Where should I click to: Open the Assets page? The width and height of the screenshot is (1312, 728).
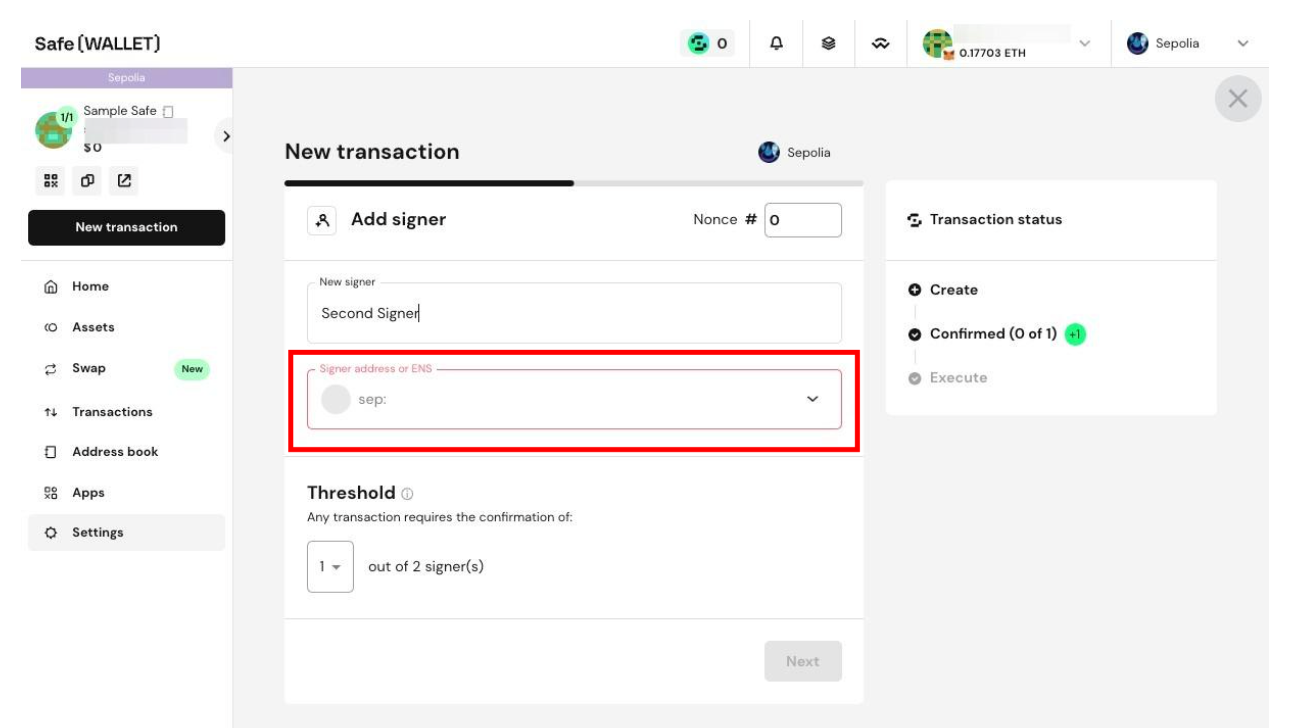click(x=126, y=327)
